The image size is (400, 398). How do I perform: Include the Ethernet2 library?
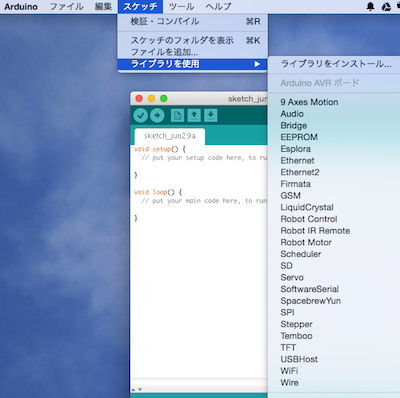[334, 172]
